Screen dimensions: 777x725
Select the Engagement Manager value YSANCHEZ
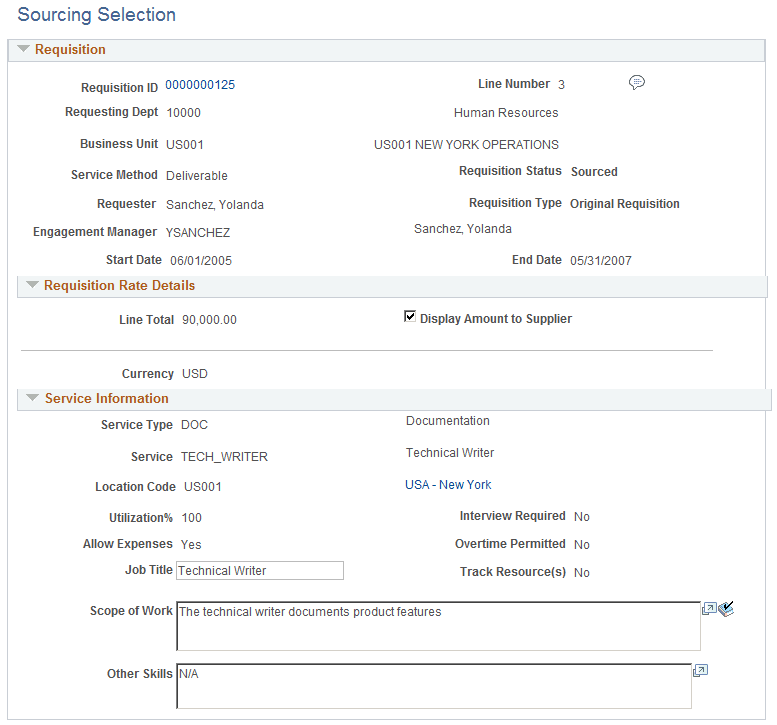click(198, 232)
